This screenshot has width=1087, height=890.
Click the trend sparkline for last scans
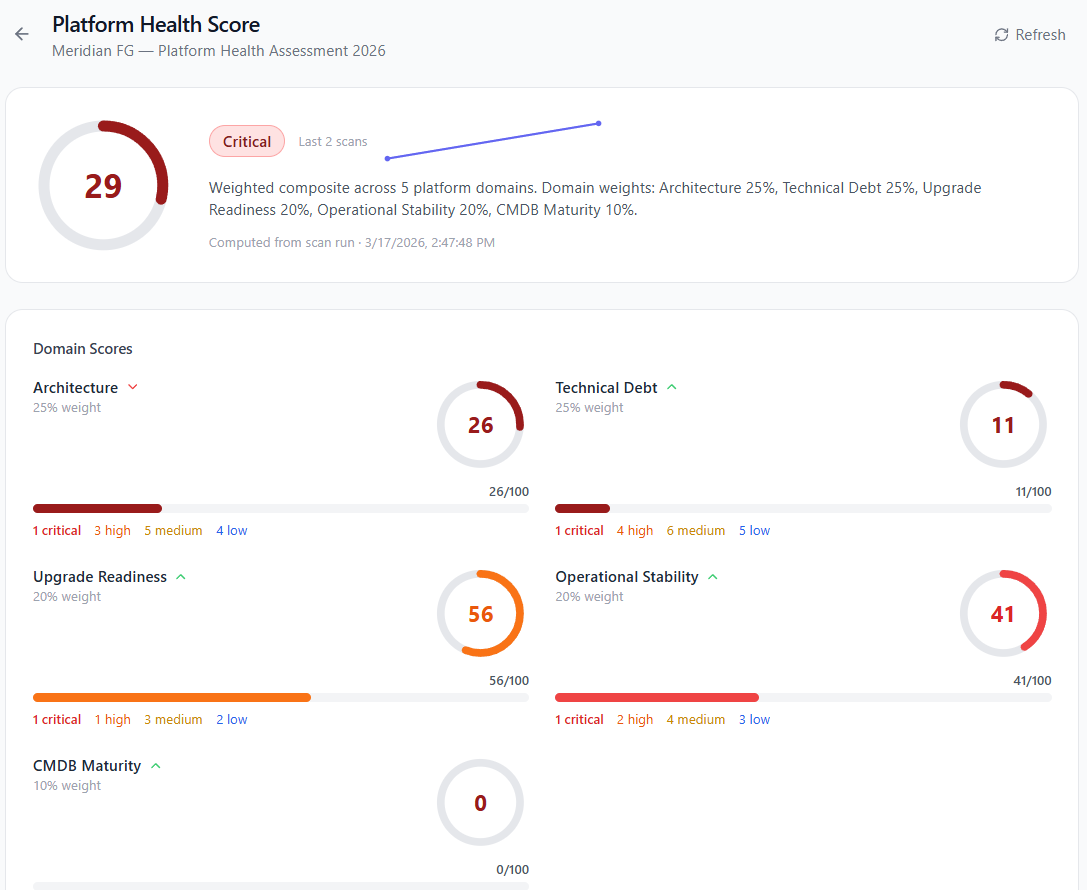492,141
